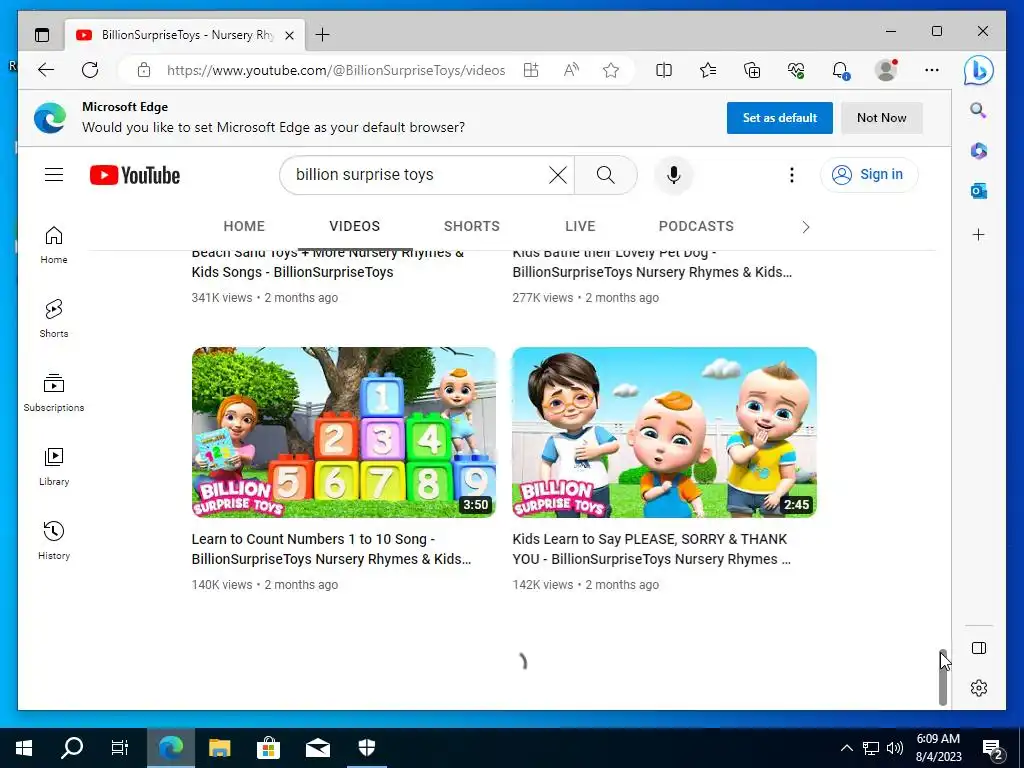The height and width of the screenshot is (768, 1024).
Task: Open Microsoft 365 icon in Edge sidebar
Action: [978, 151]
